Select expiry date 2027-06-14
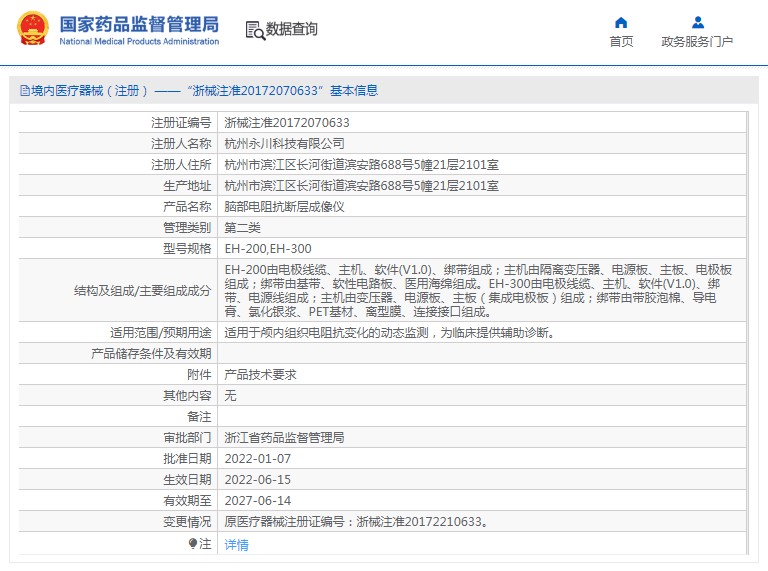The height and width of the screenshot is (571, 768). pyautogui.click(x=258, y=500)
